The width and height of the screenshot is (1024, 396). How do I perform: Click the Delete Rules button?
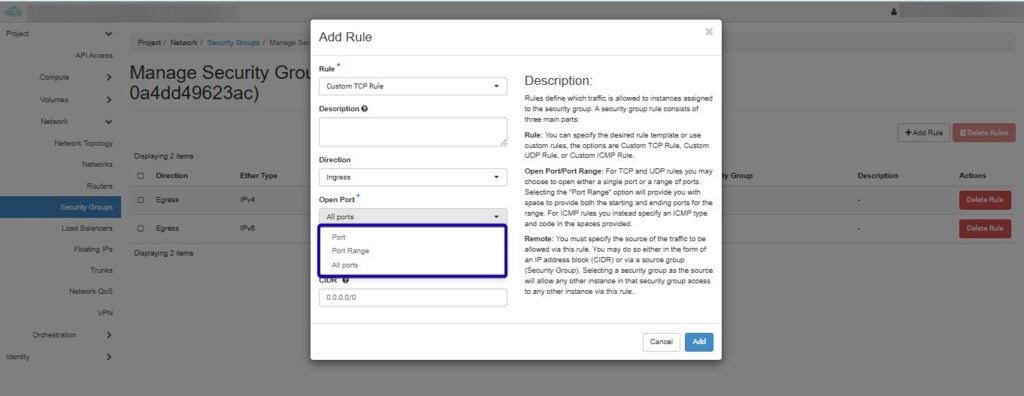click(x=984, y=133)
